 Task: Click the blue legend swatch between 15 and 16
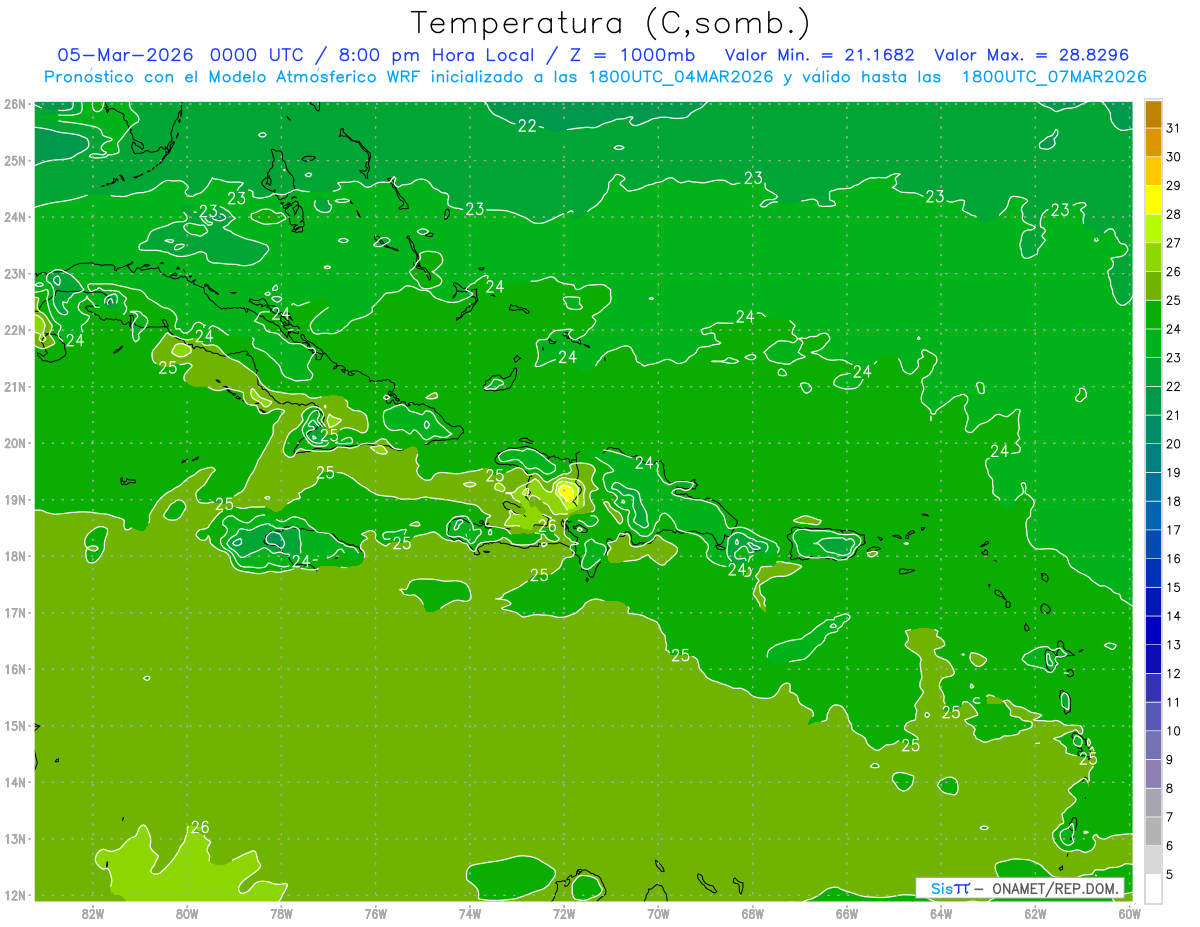1153,573
